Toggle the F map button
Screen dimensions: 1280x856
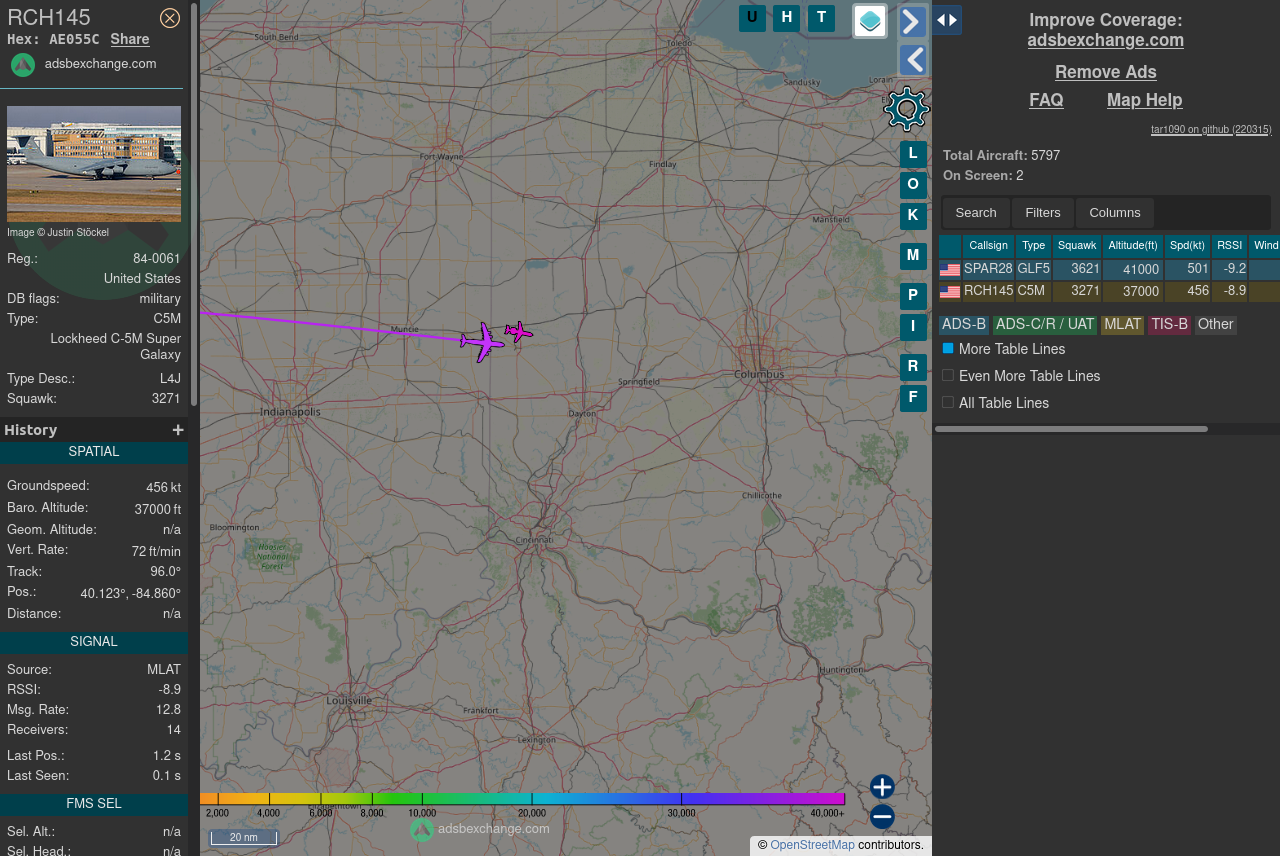(913, 398)
